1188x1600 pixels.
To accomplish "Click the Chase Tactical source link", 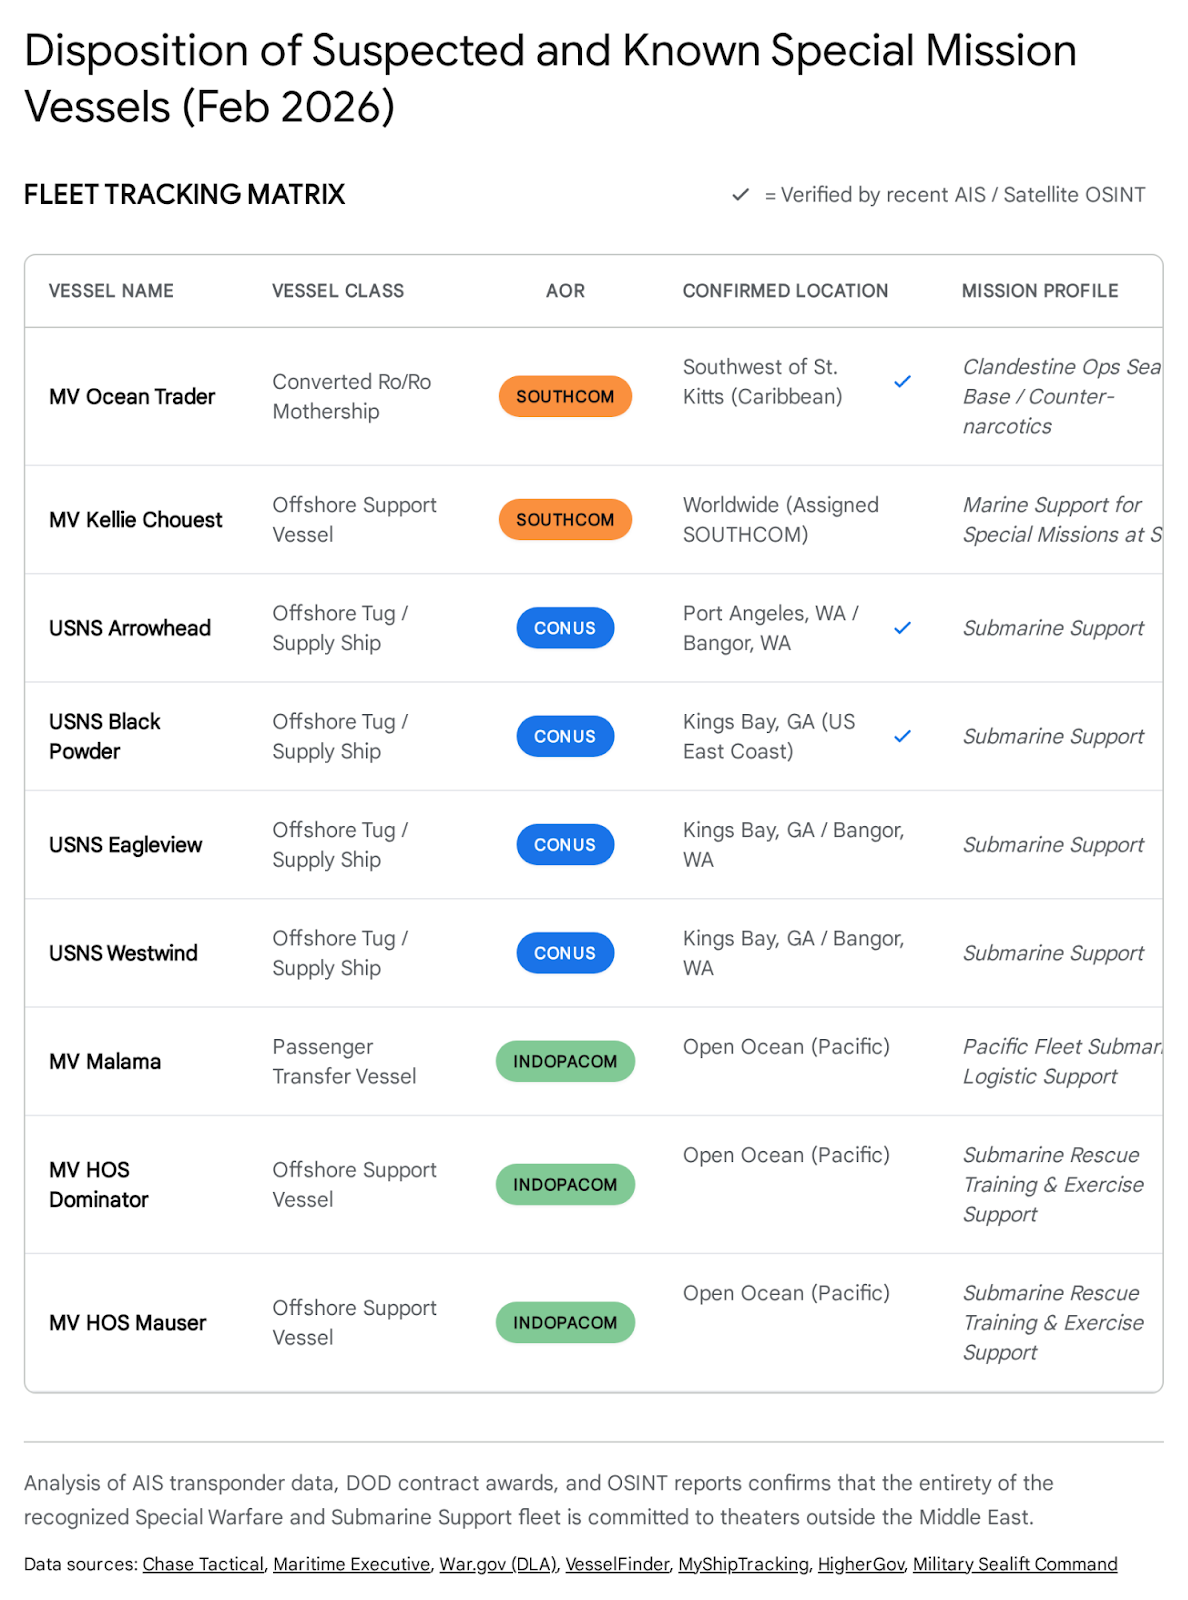I will point(203,1564).
